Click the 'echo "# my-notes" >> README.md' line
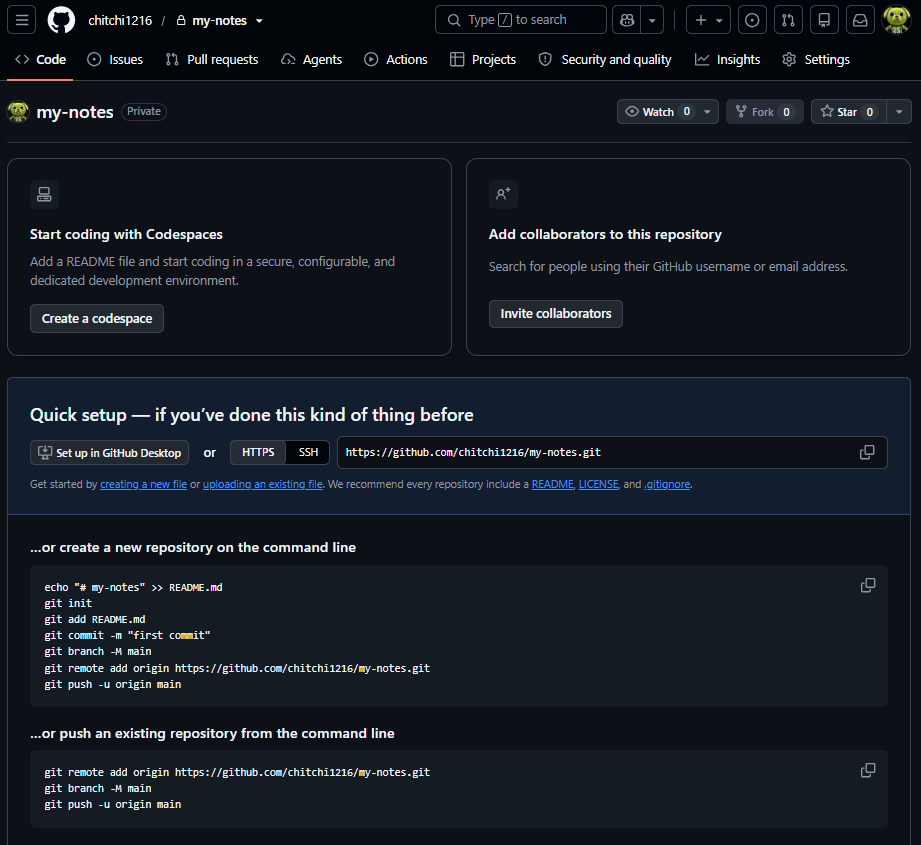921x845 pixels. [x=133, y=587]
